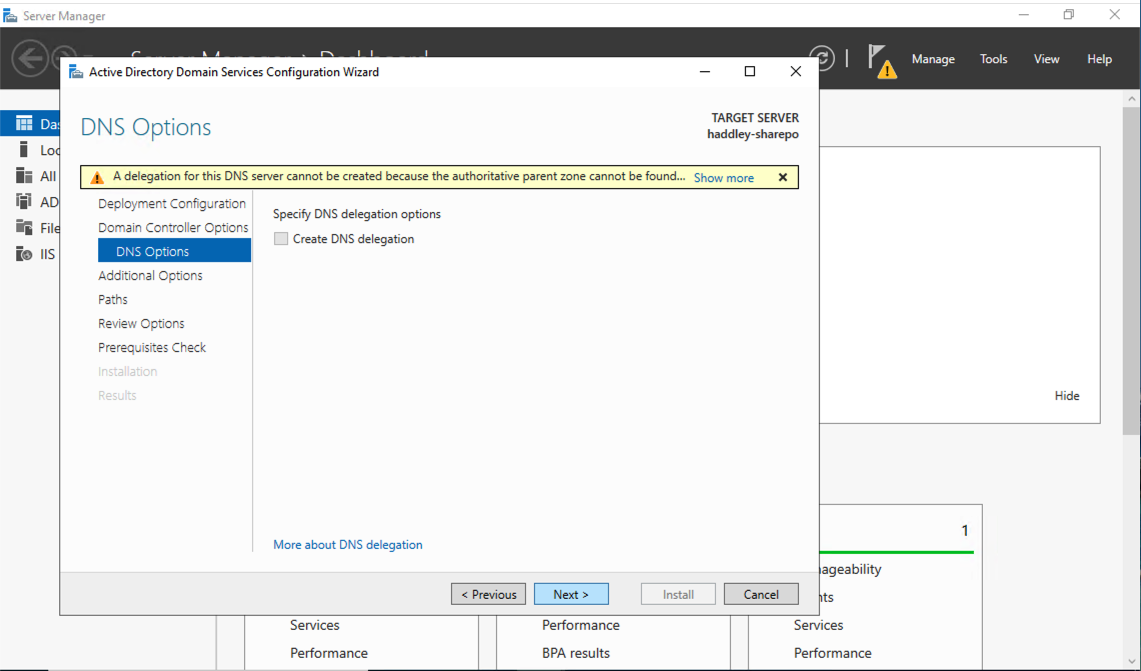Click the Server Manager back arrow icon
Viewport: 1141px width, 671px height.
point(30,58)
